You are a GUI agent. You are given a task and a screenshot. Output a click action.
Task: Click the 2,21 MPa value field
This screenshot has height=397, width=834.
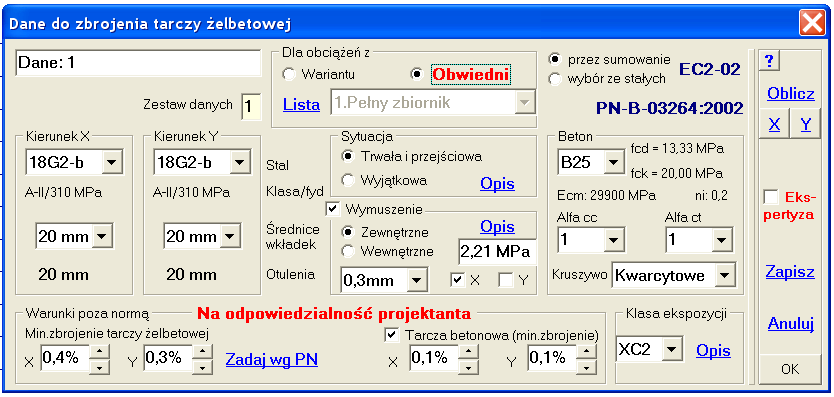pos(497,252)
